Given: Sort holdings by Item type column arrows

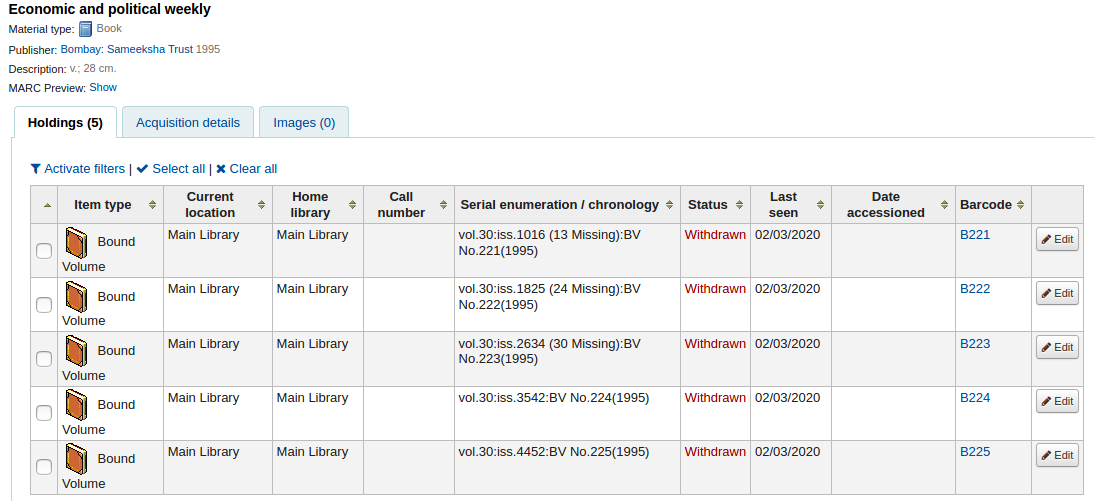Looking at the screenshot, I should [152, 205].
